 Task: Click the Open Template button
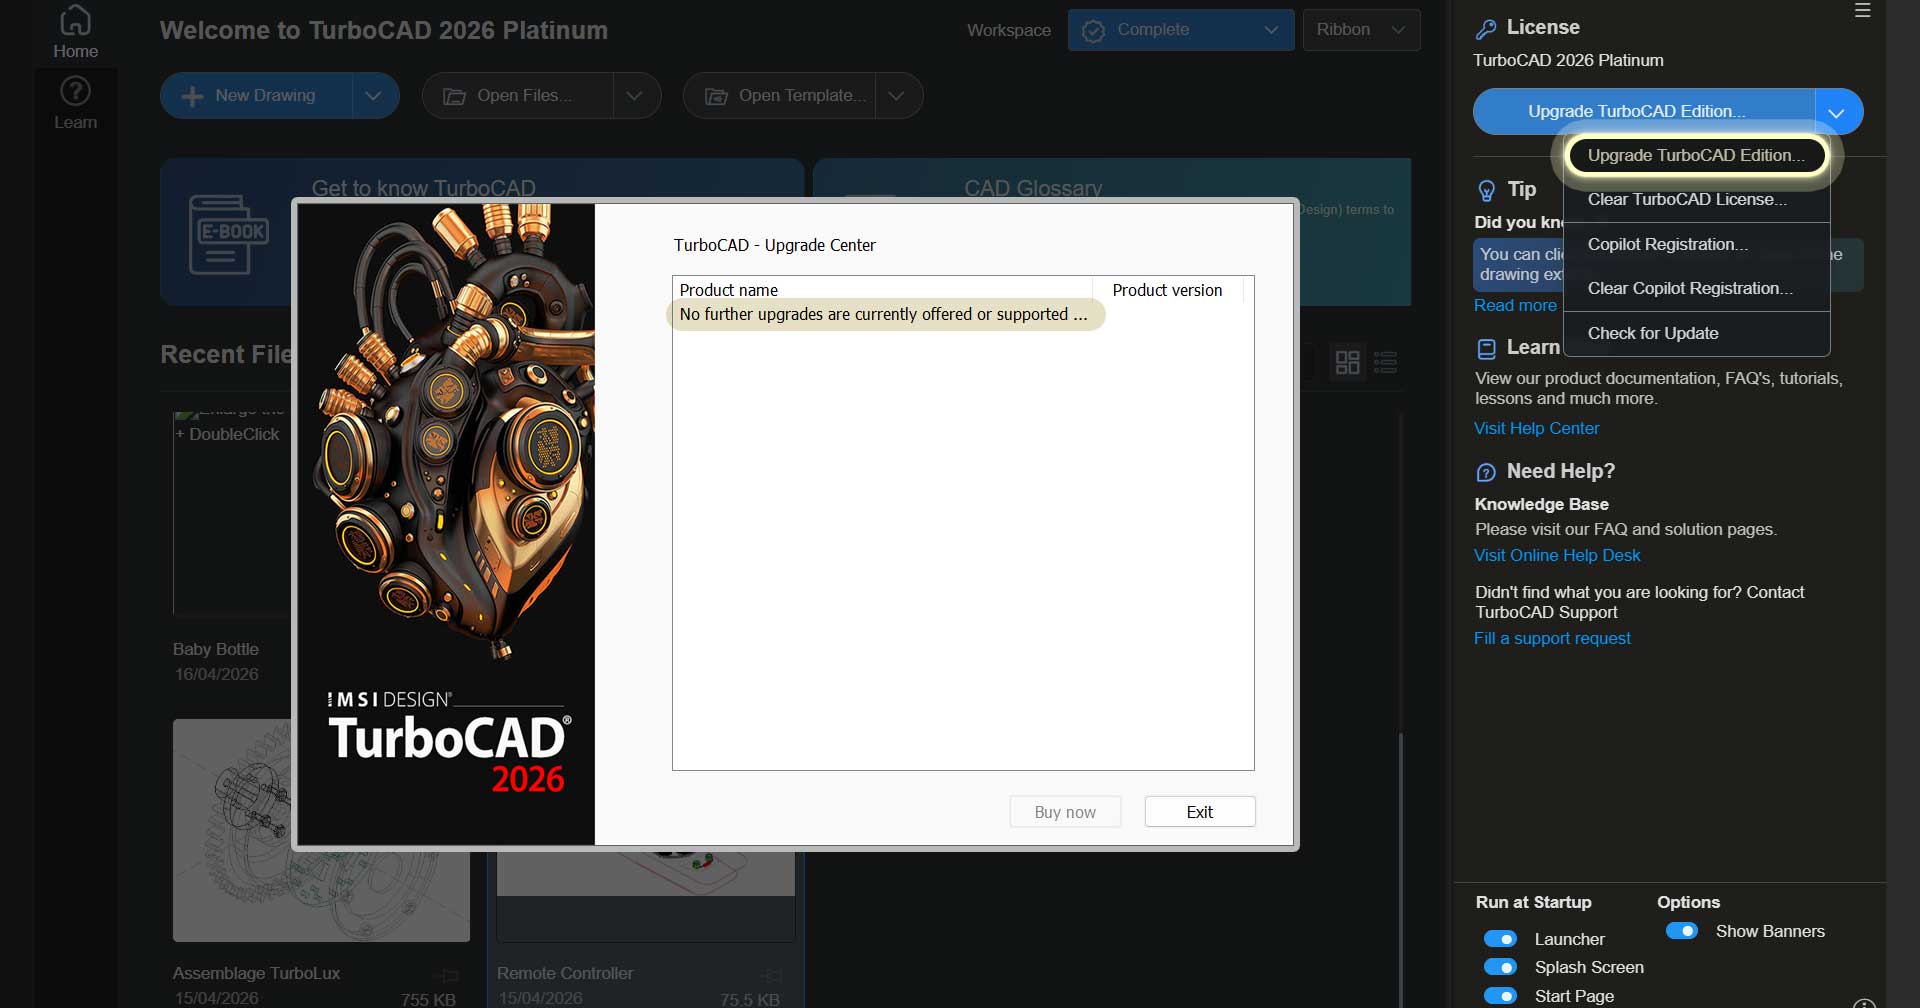[x=780, y=96]
